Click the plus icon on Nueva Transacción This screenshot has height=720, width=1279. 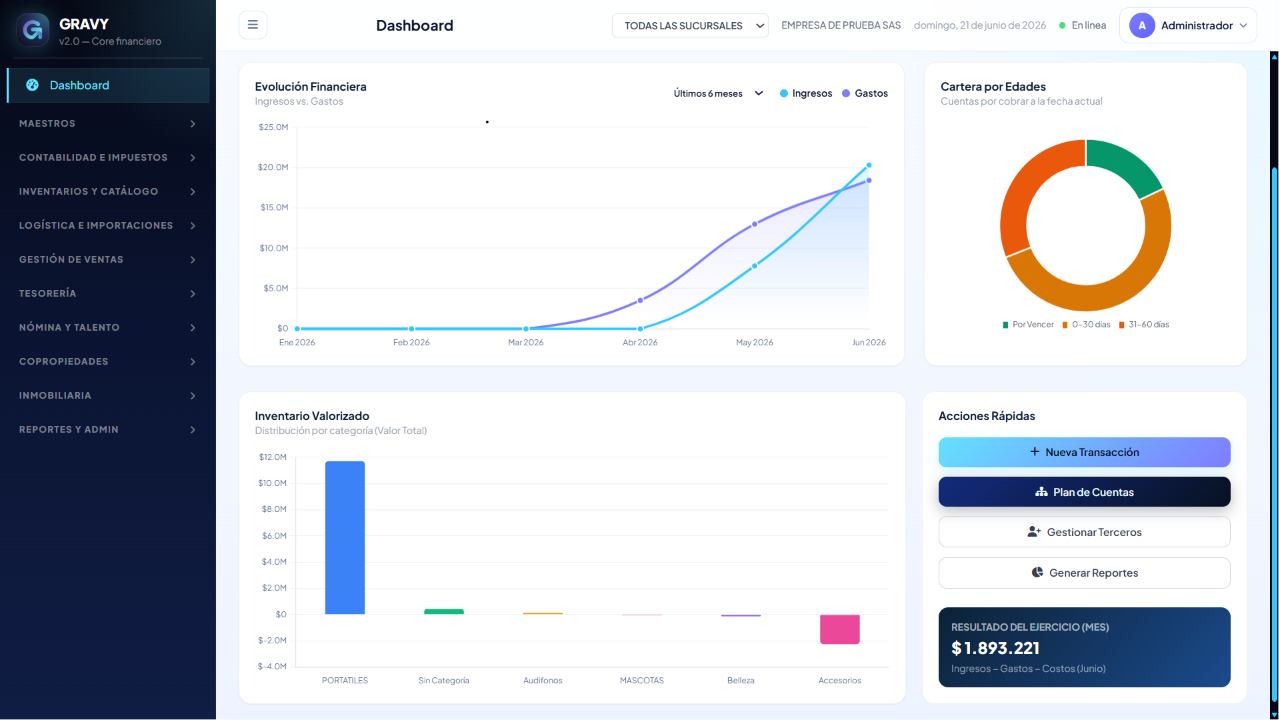[1035, 452]
